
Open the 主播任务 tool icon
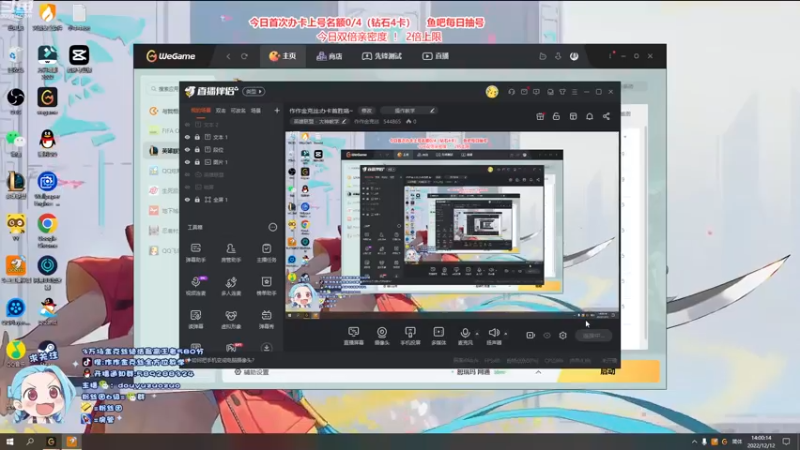click(x=266, y=252)
